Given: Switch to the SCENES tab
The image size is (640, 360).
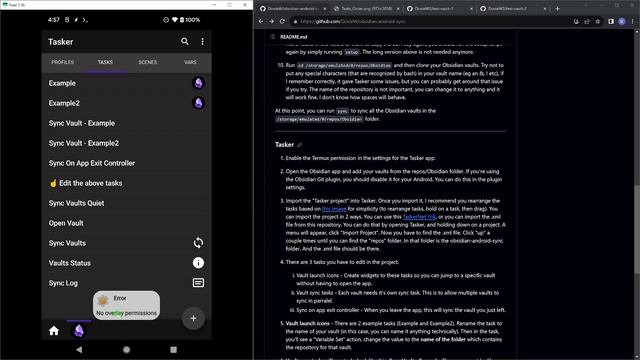Looking at the screenshot, I should tap(148, 62).
